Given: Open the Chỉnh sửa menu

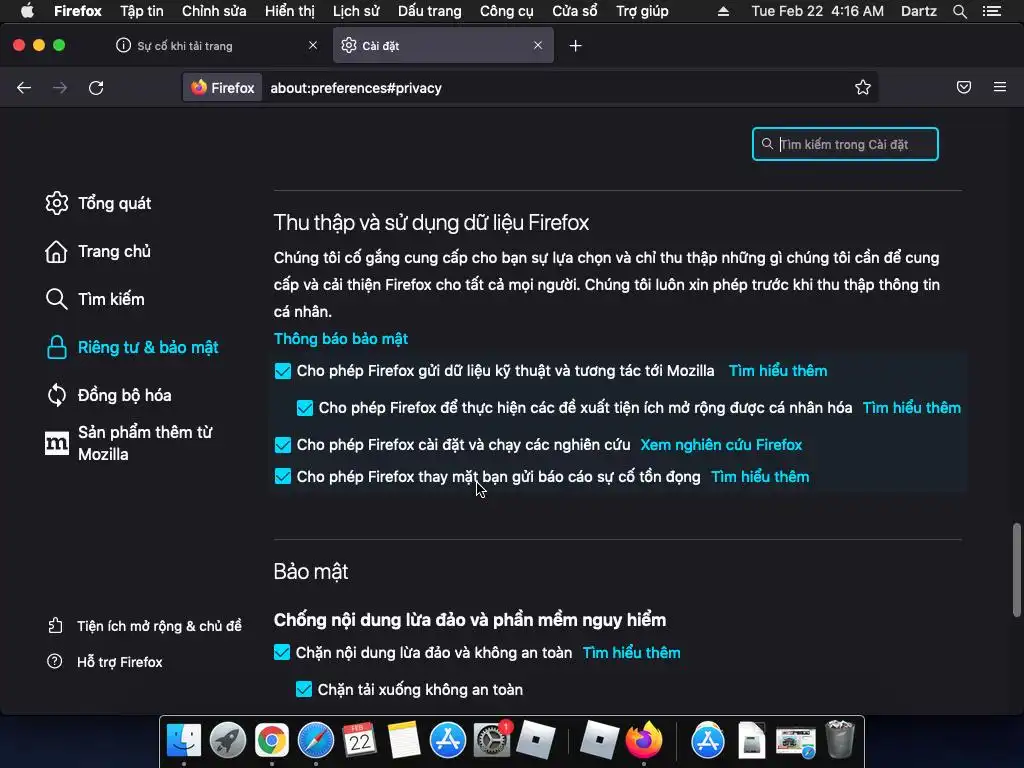Looking at the screenshot, I should click(x=214, y=11).
